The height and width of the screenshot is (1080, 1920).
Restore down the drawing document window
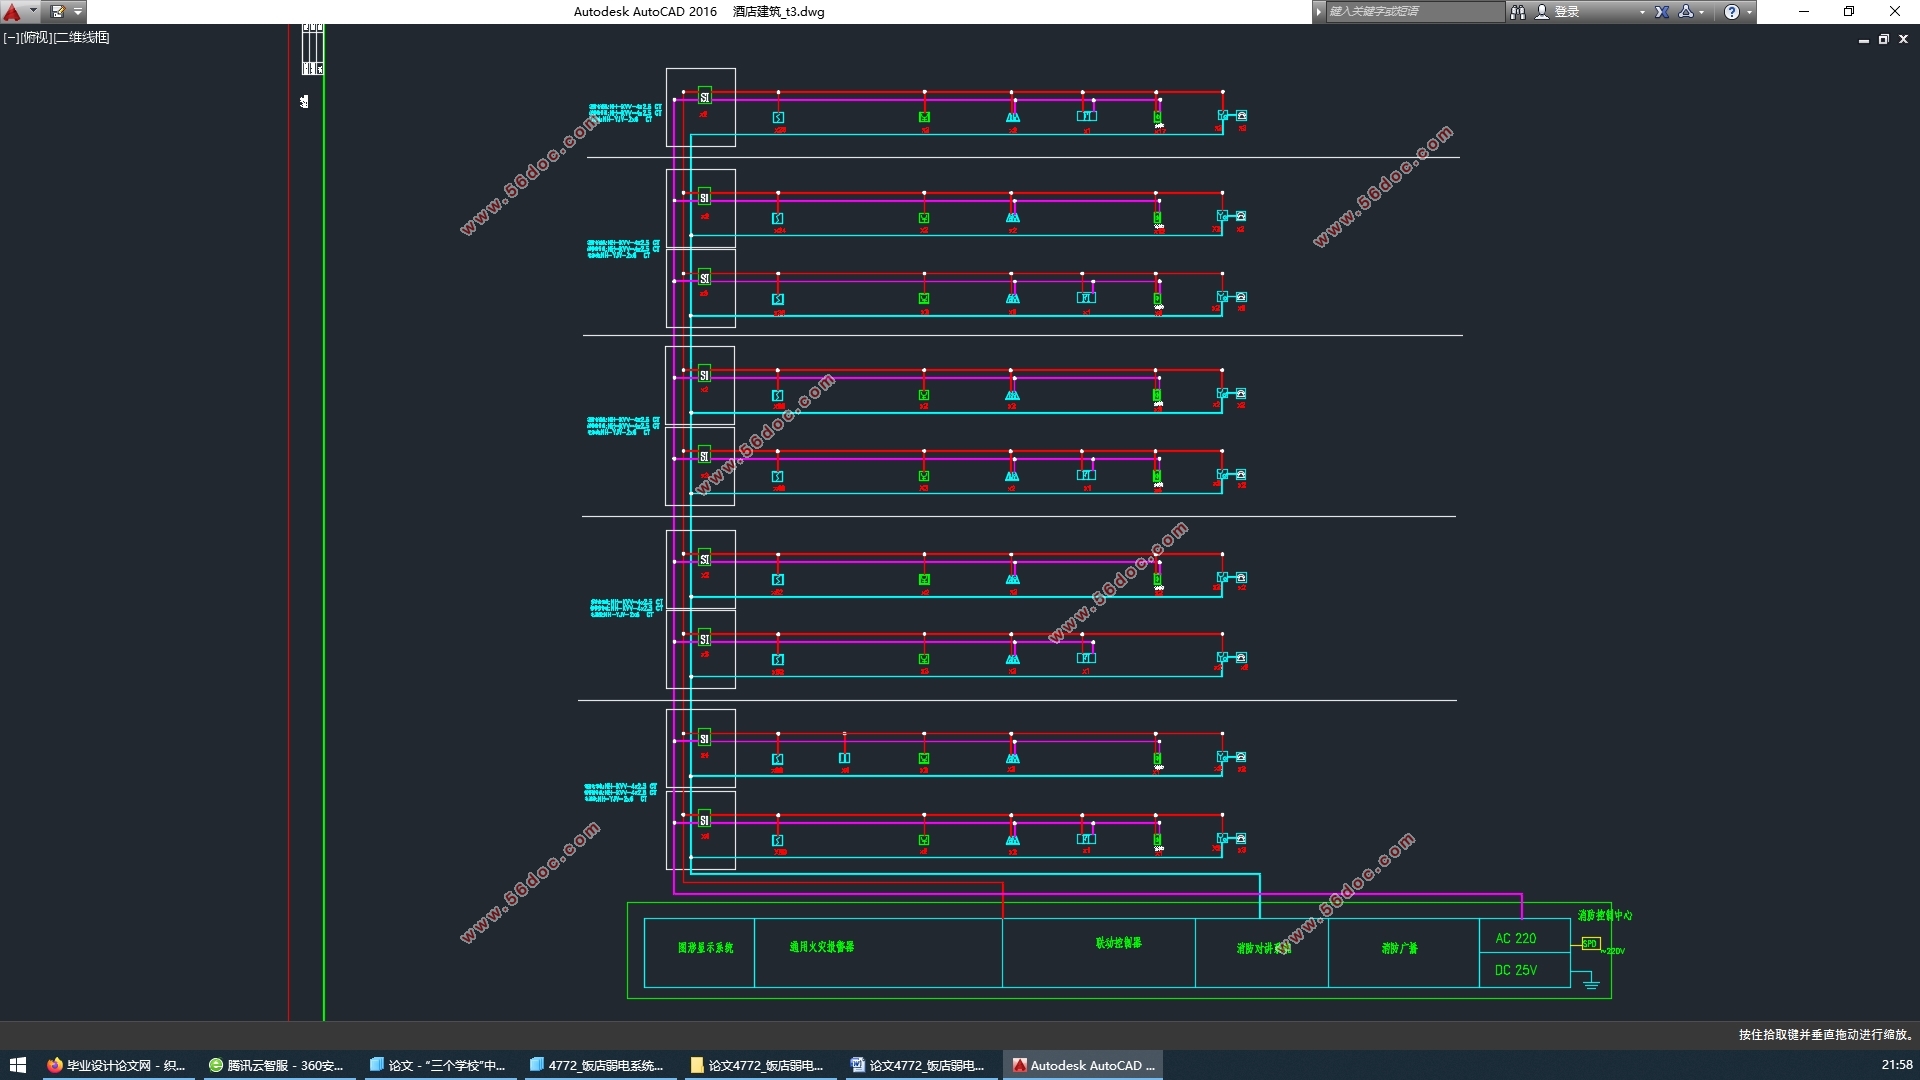click(1883, 39)
